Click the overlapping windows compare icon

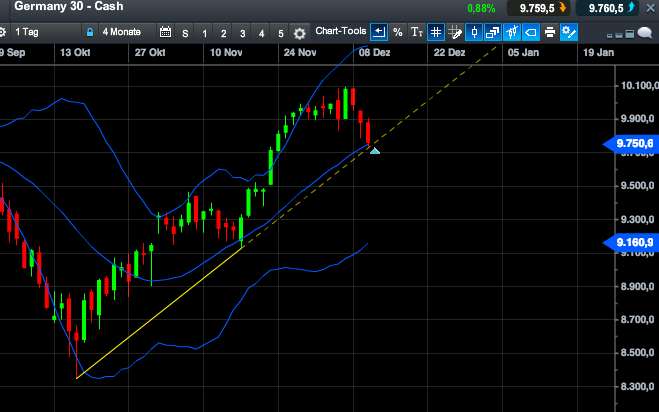tap(492, 32)
